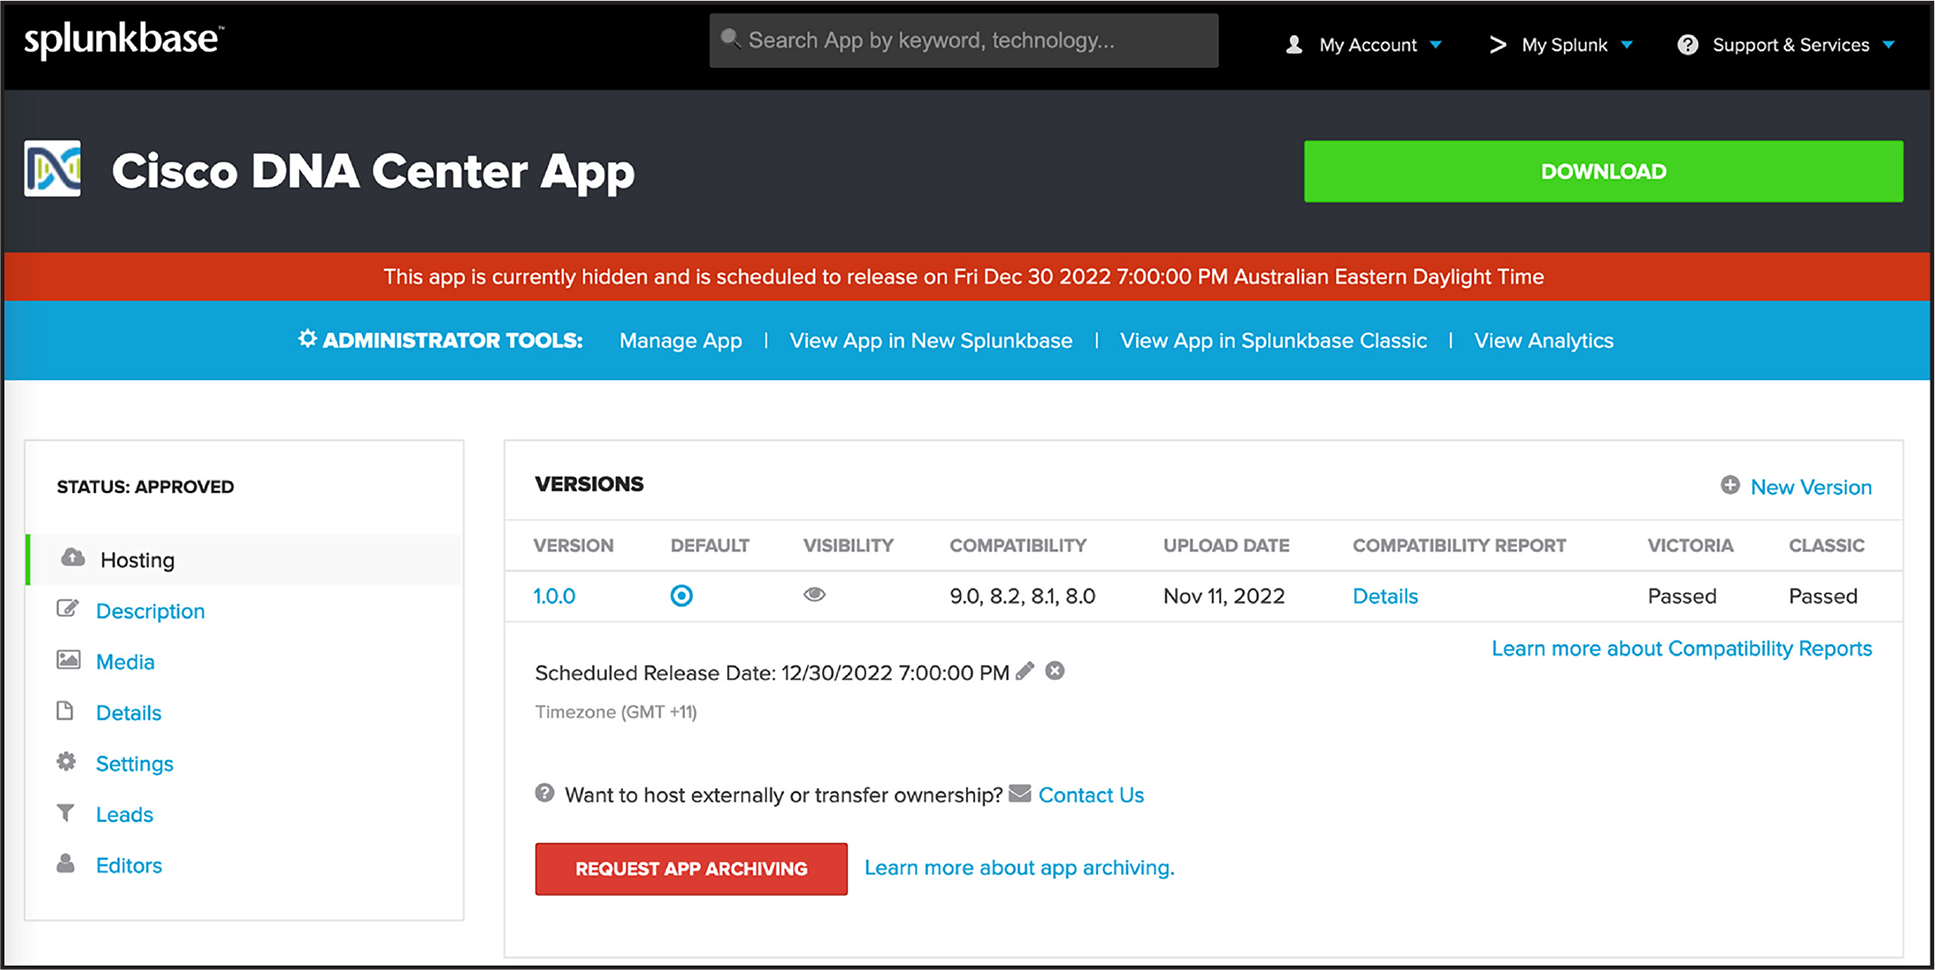Remove scheduled release date with X icon
Viewport: 1935px width, 970px height.
[1055, 671]
